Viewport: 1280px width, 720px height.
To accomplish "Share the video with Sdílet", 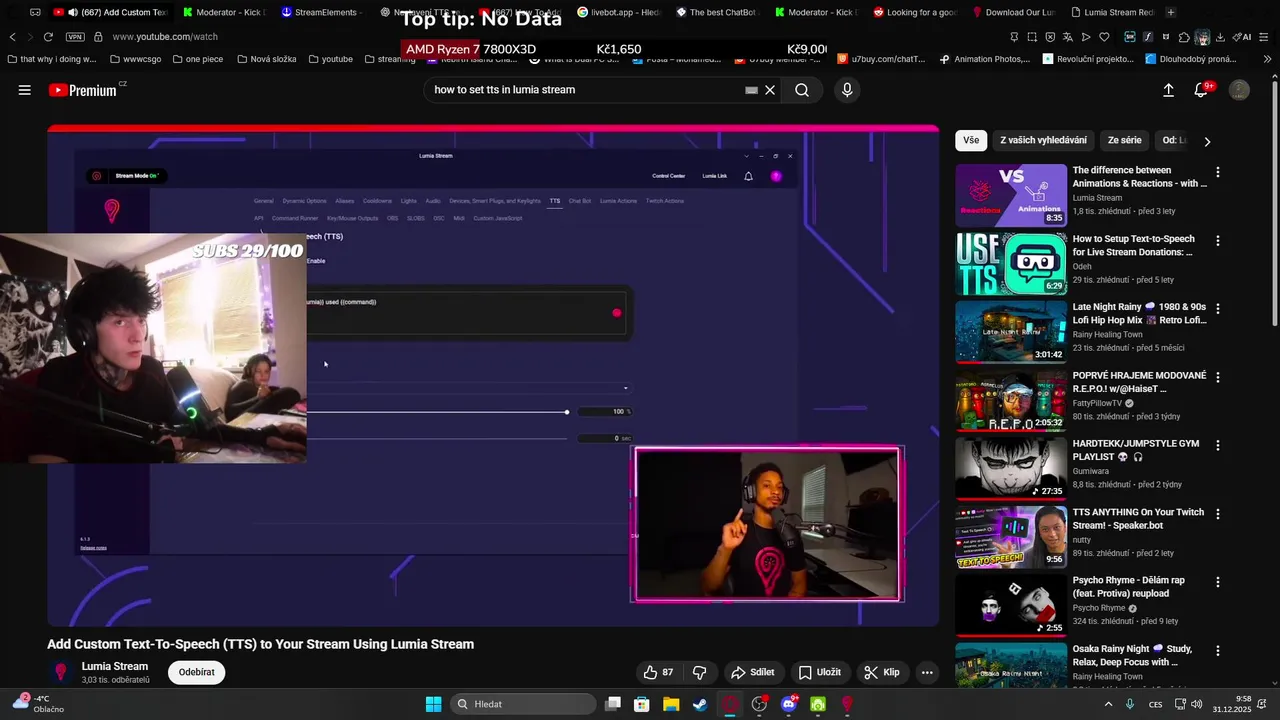I will point(753,672).
